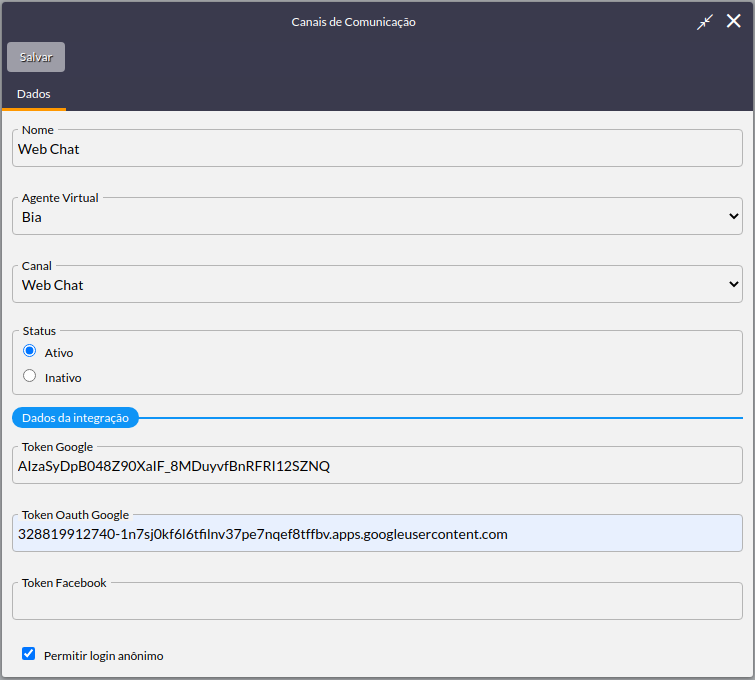Edit the Token Google input field
This screenshot has width=755, height=680.
tap(377, 465)
